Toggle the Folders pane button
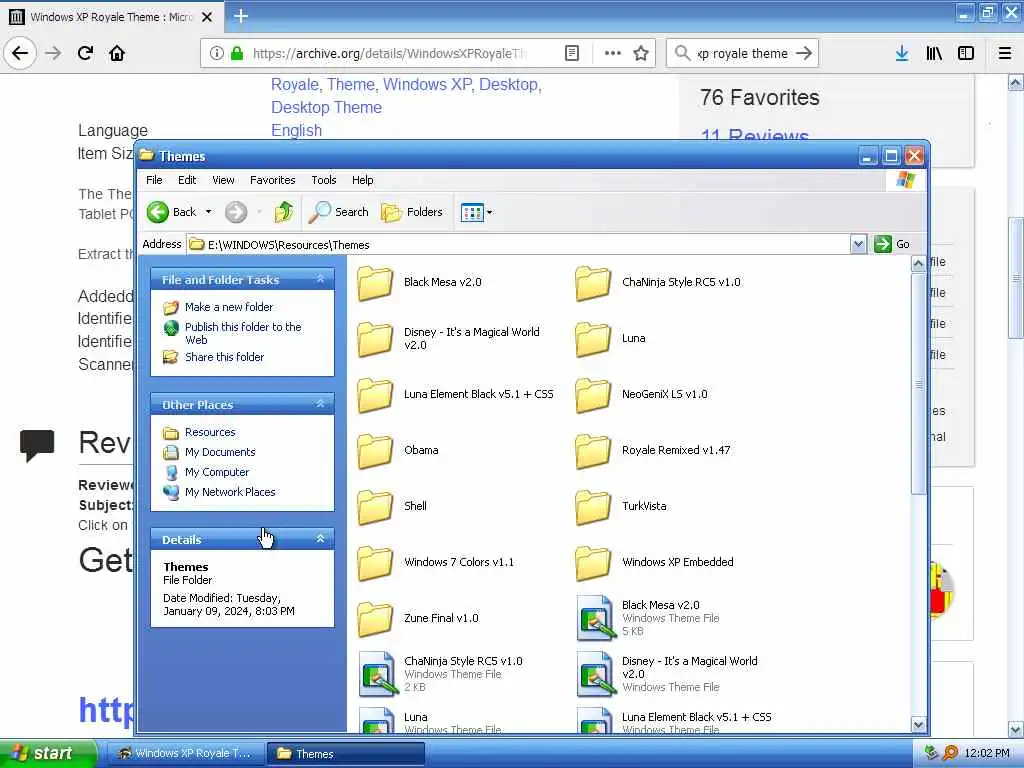Viewport: 1024px width, 768px height. point(412,212)
